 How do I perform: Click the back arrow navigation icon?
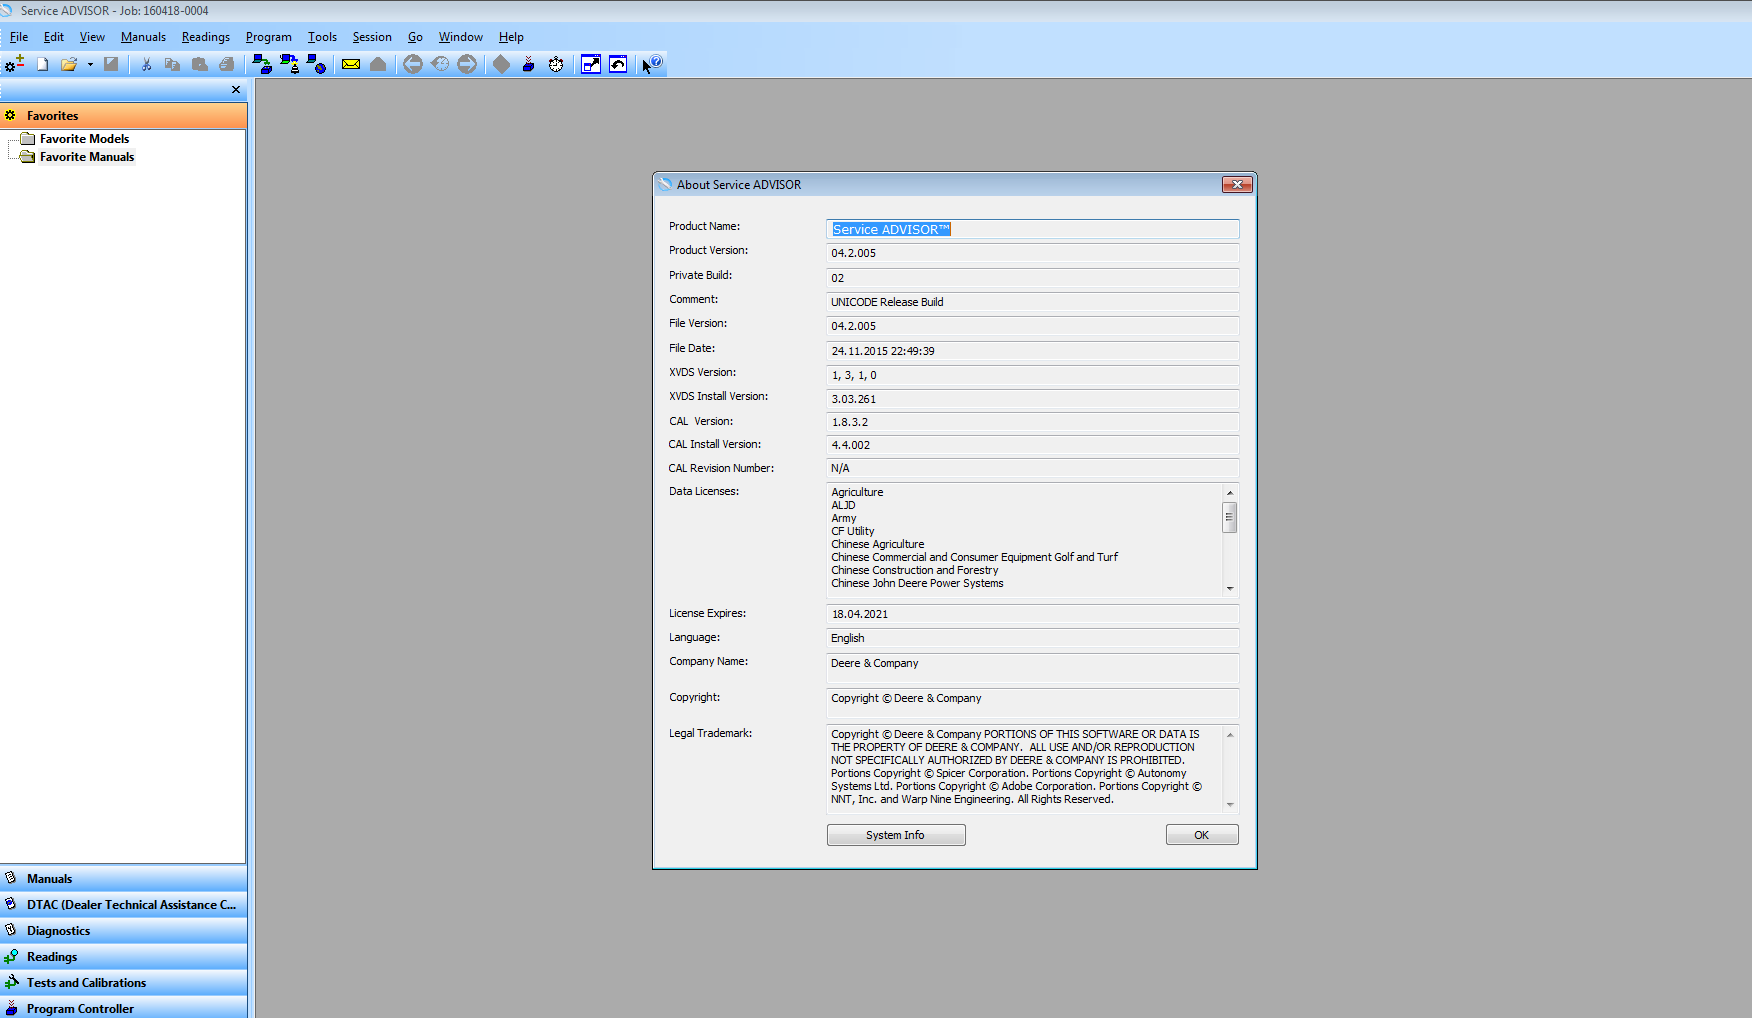412,64
